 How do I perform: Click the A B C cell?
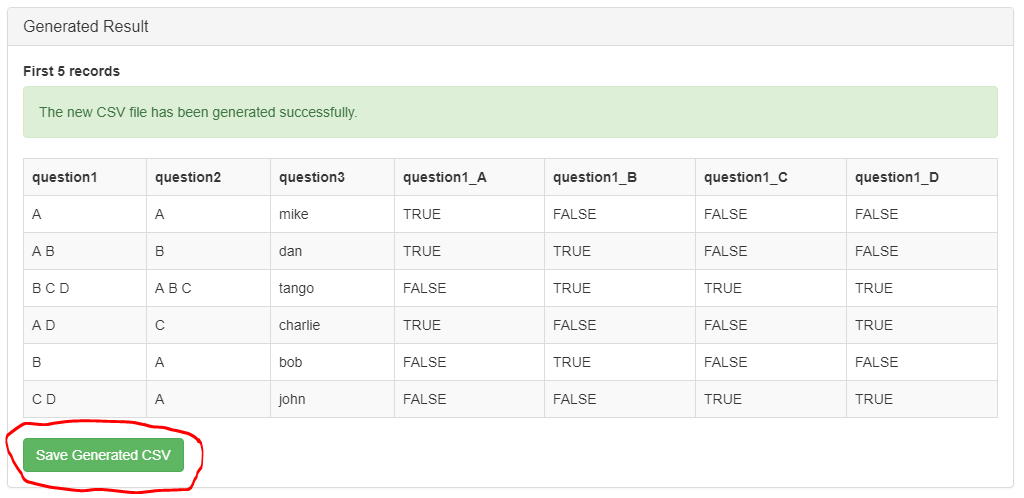(173, 288)
